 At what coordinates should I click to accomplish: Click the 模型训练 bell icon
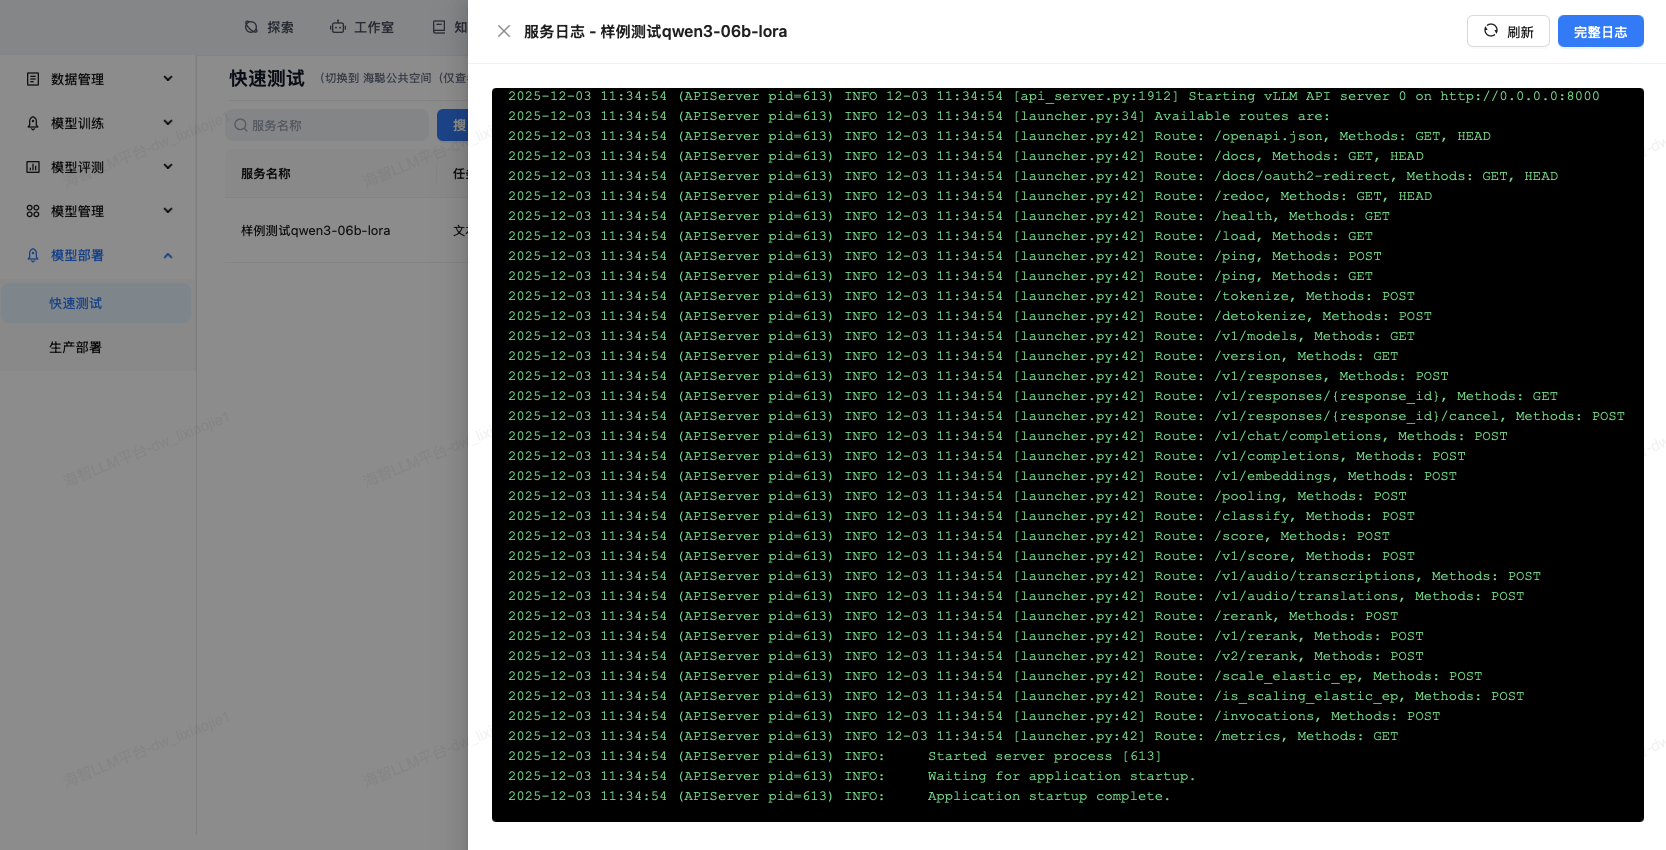[x=33, y=123]
